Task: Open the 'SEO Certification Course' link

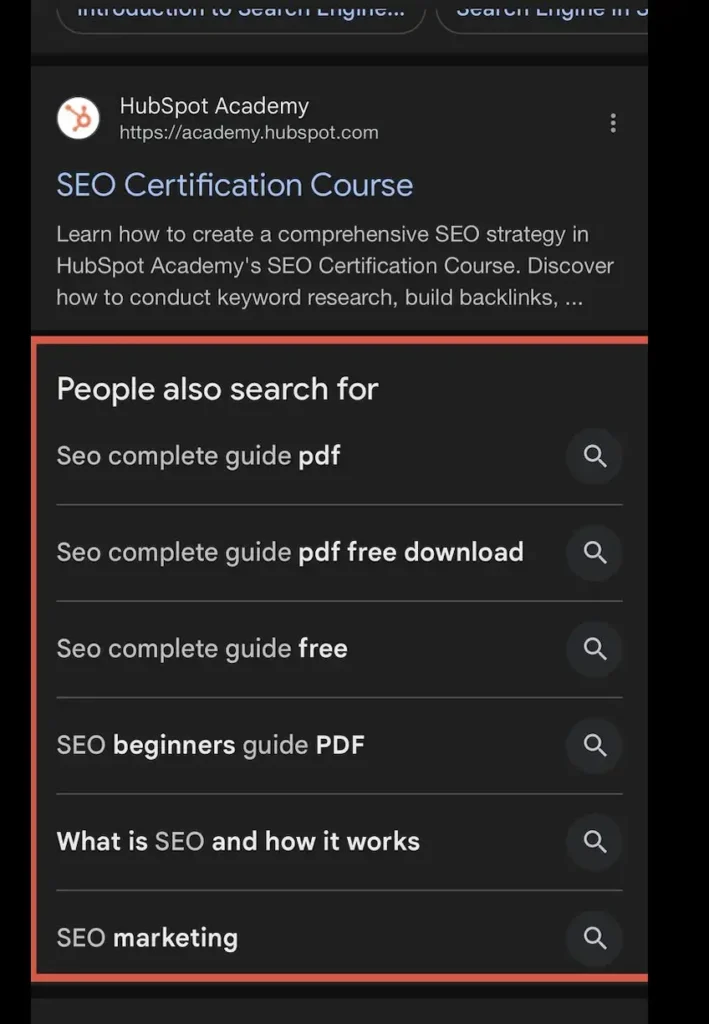Action: (x=234, y=185)
